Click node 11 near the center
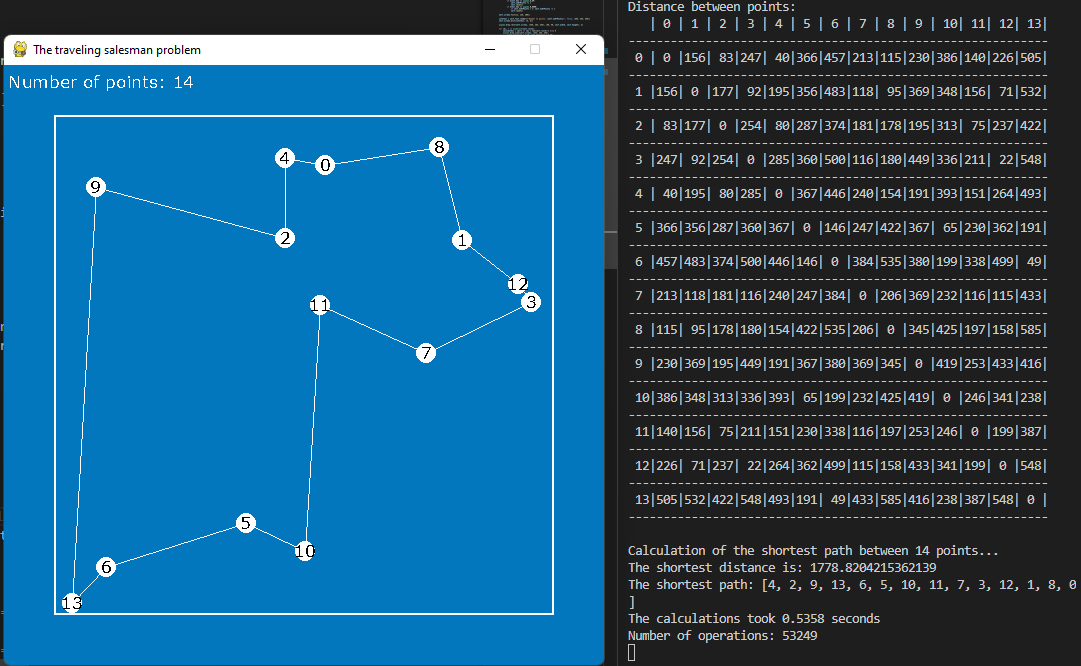 (320, 304)
